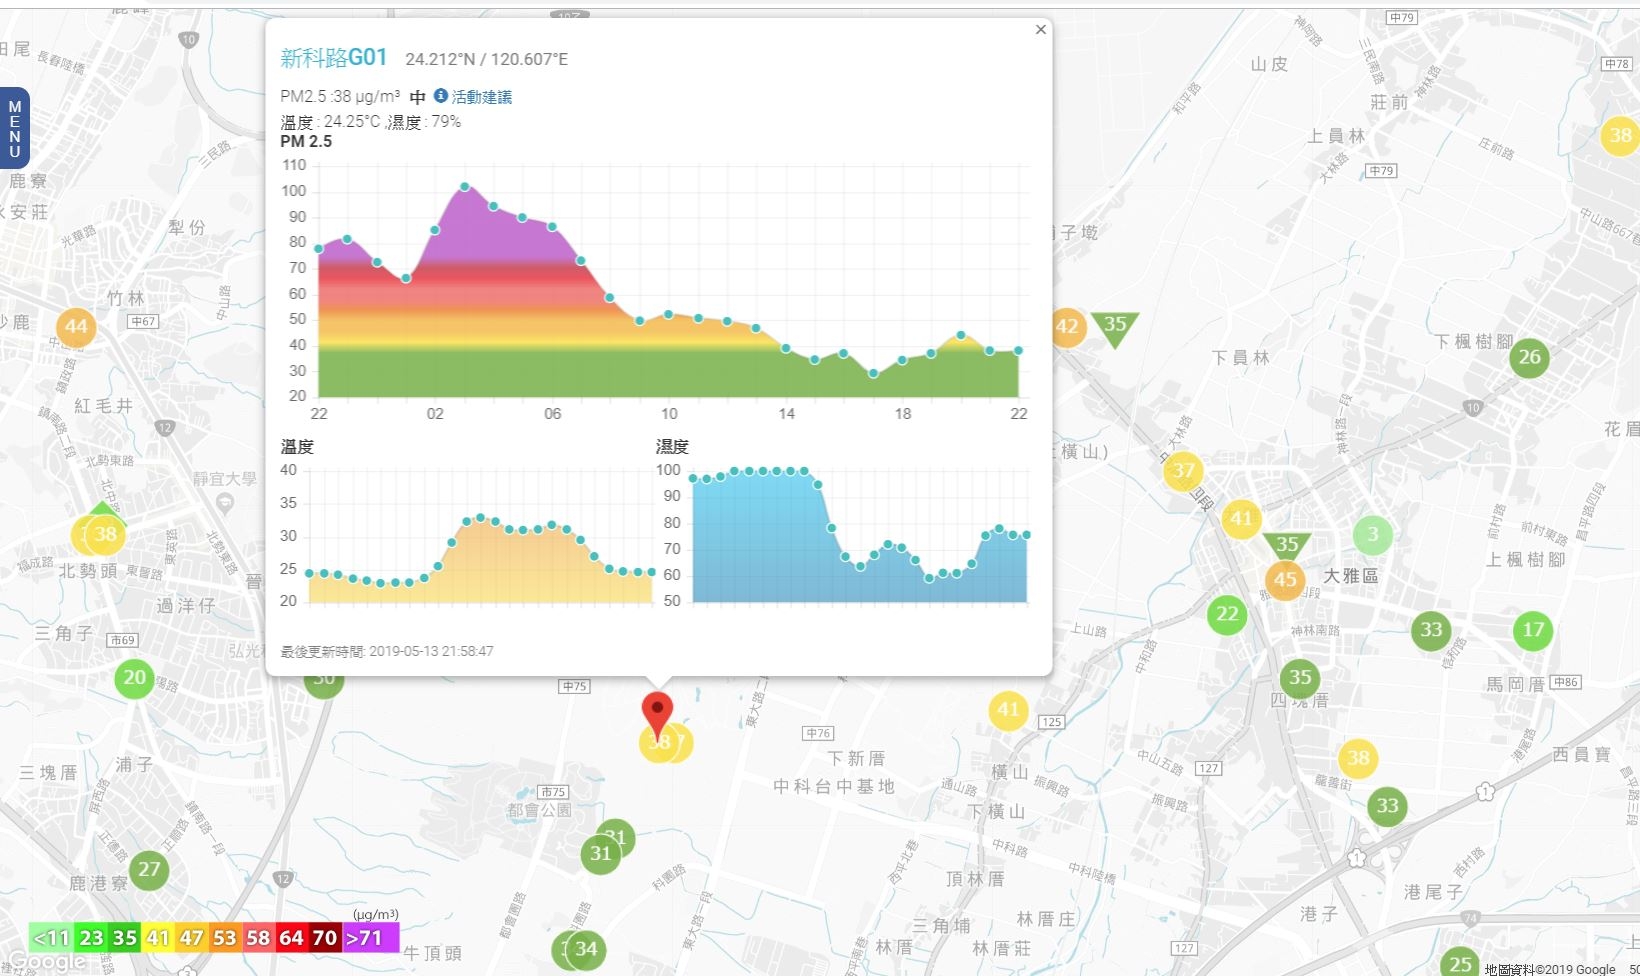Click the 靜宜大學 map label

click(x=225, y=479)
